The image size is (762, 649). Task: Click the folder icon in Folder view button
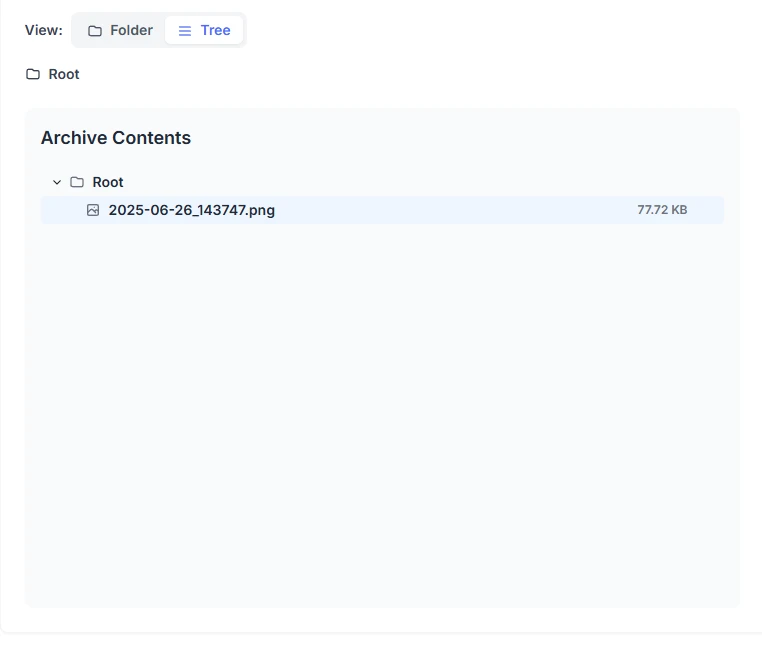click(x=95, y=31)
